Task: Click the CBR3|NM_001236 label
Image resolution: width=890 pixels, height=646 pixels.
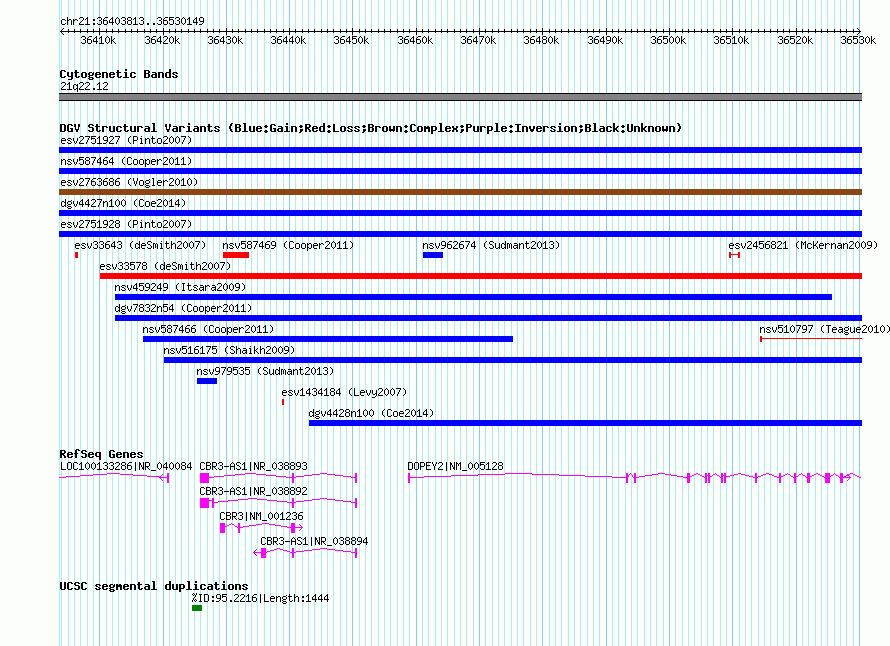Action: (x=261, y=516)
